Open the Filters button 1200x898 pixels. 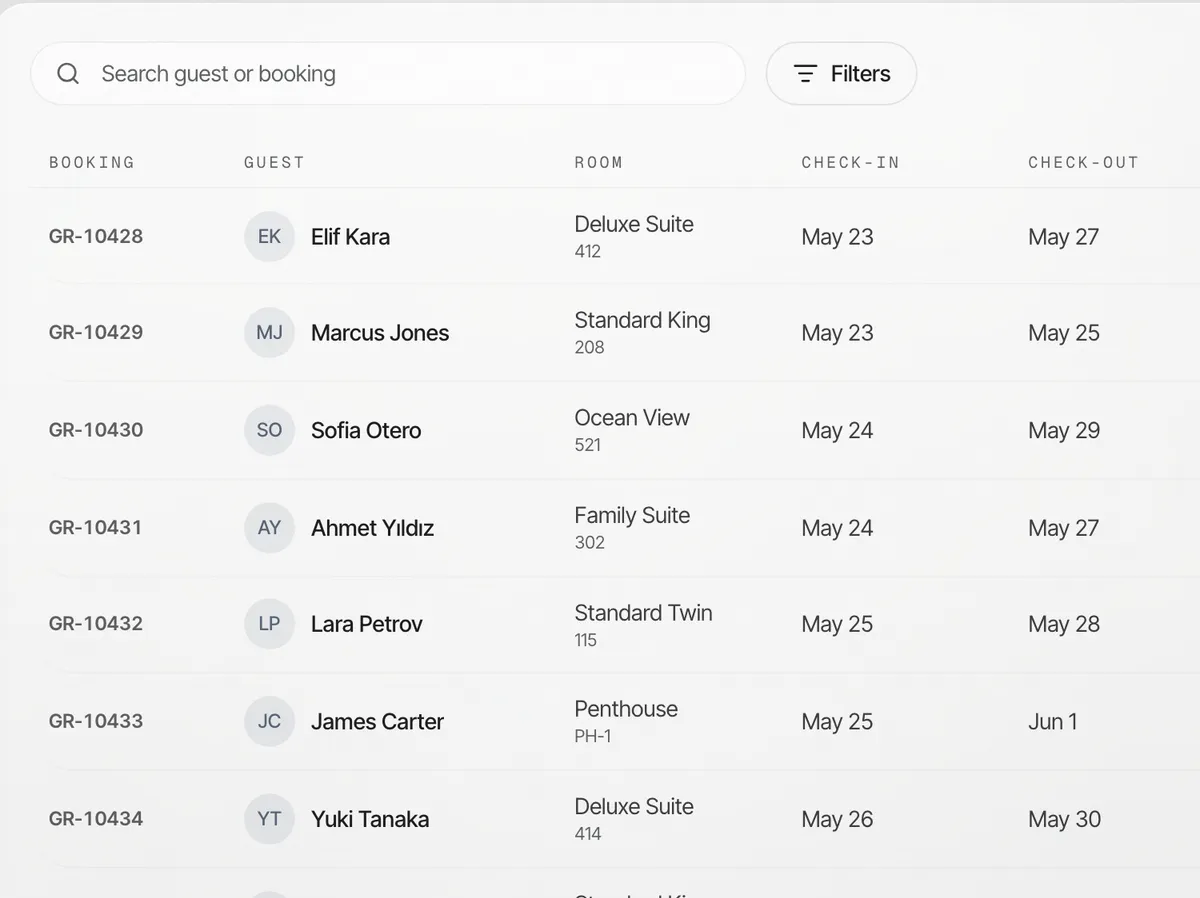pyautogui.click(x=841, y=74)
